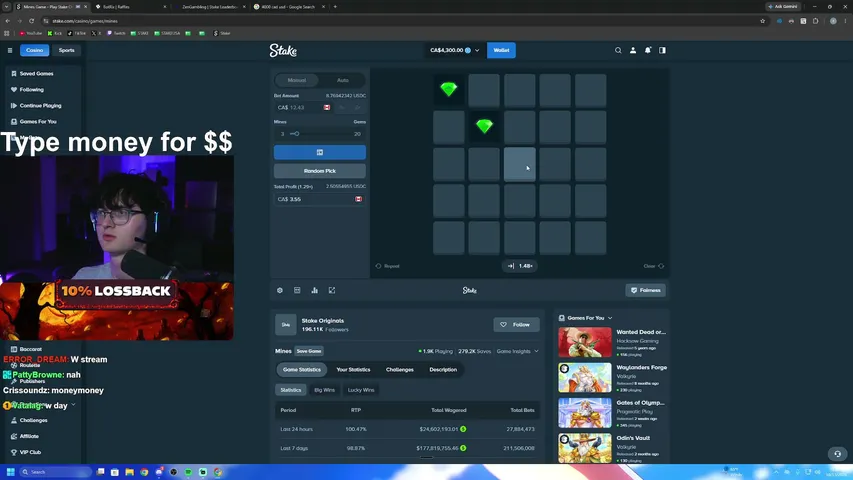
Task: Open Twitch bookmark in bookmarks bar
Action: pyautogui.click(x=116, y=33)
